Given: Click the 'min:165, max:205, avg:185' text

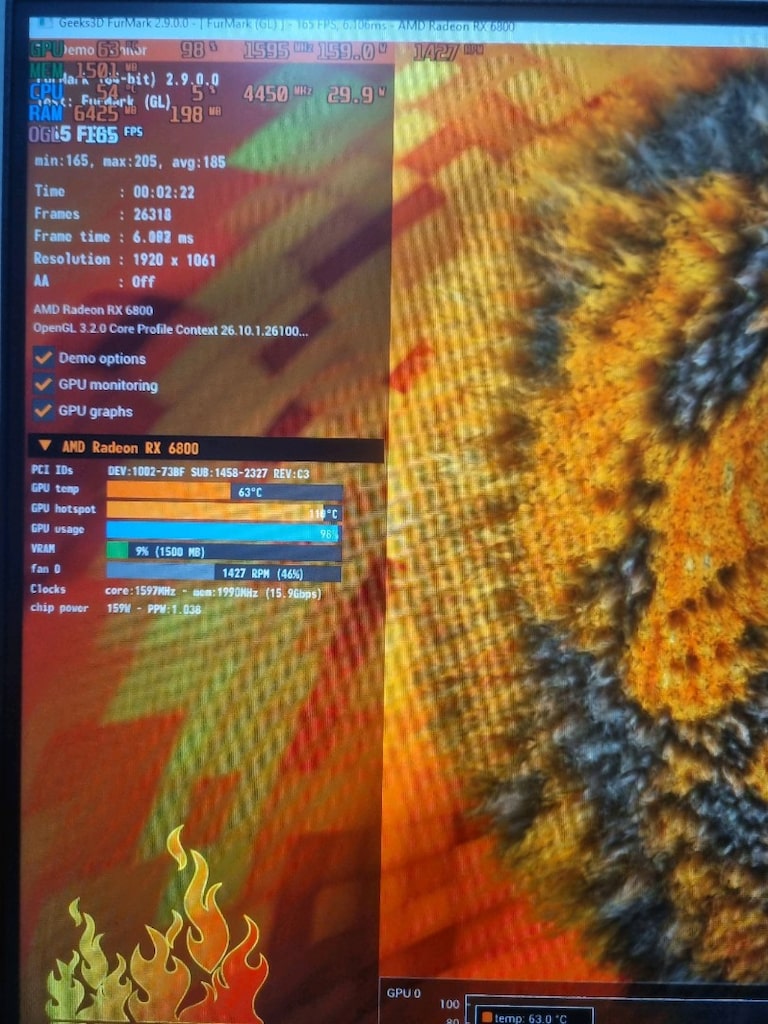Looking at the screenshot, I should pyautogui.click(x=130, y=161).
